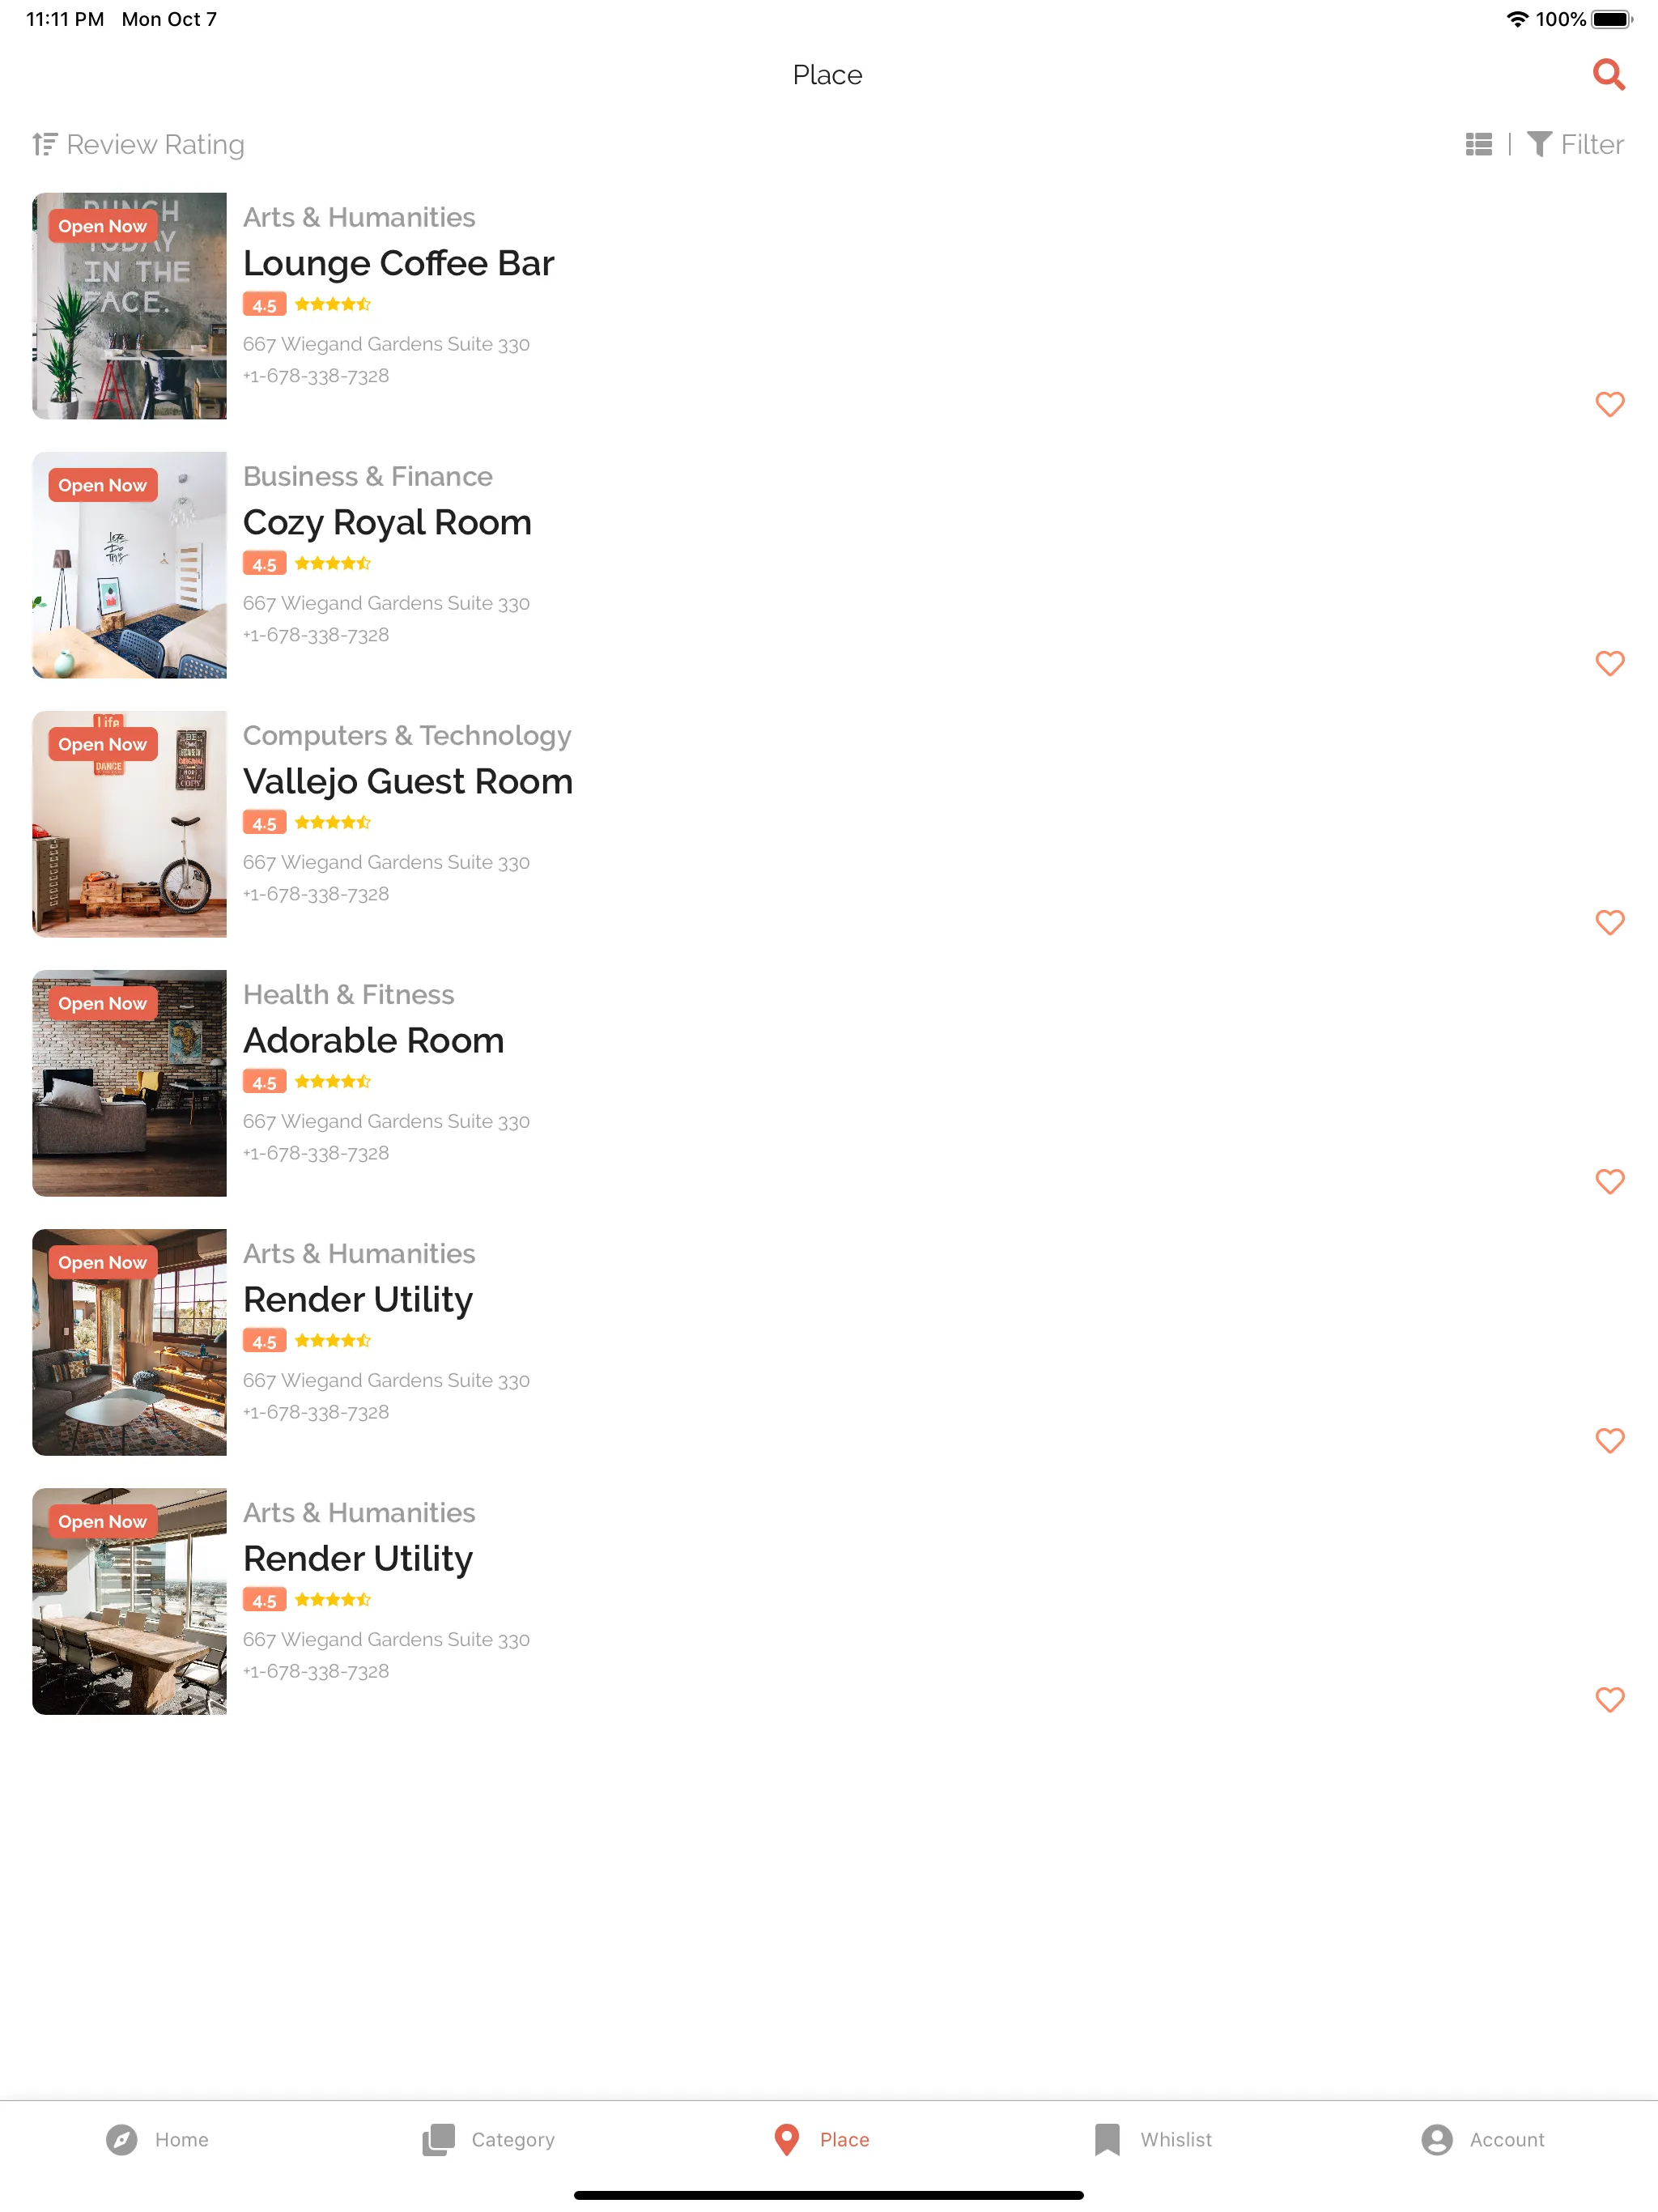Toggle favorite heart for Lounge Coffee Bar
Viewport: 1658px width, 2212px height.
tap(1609, 404)
